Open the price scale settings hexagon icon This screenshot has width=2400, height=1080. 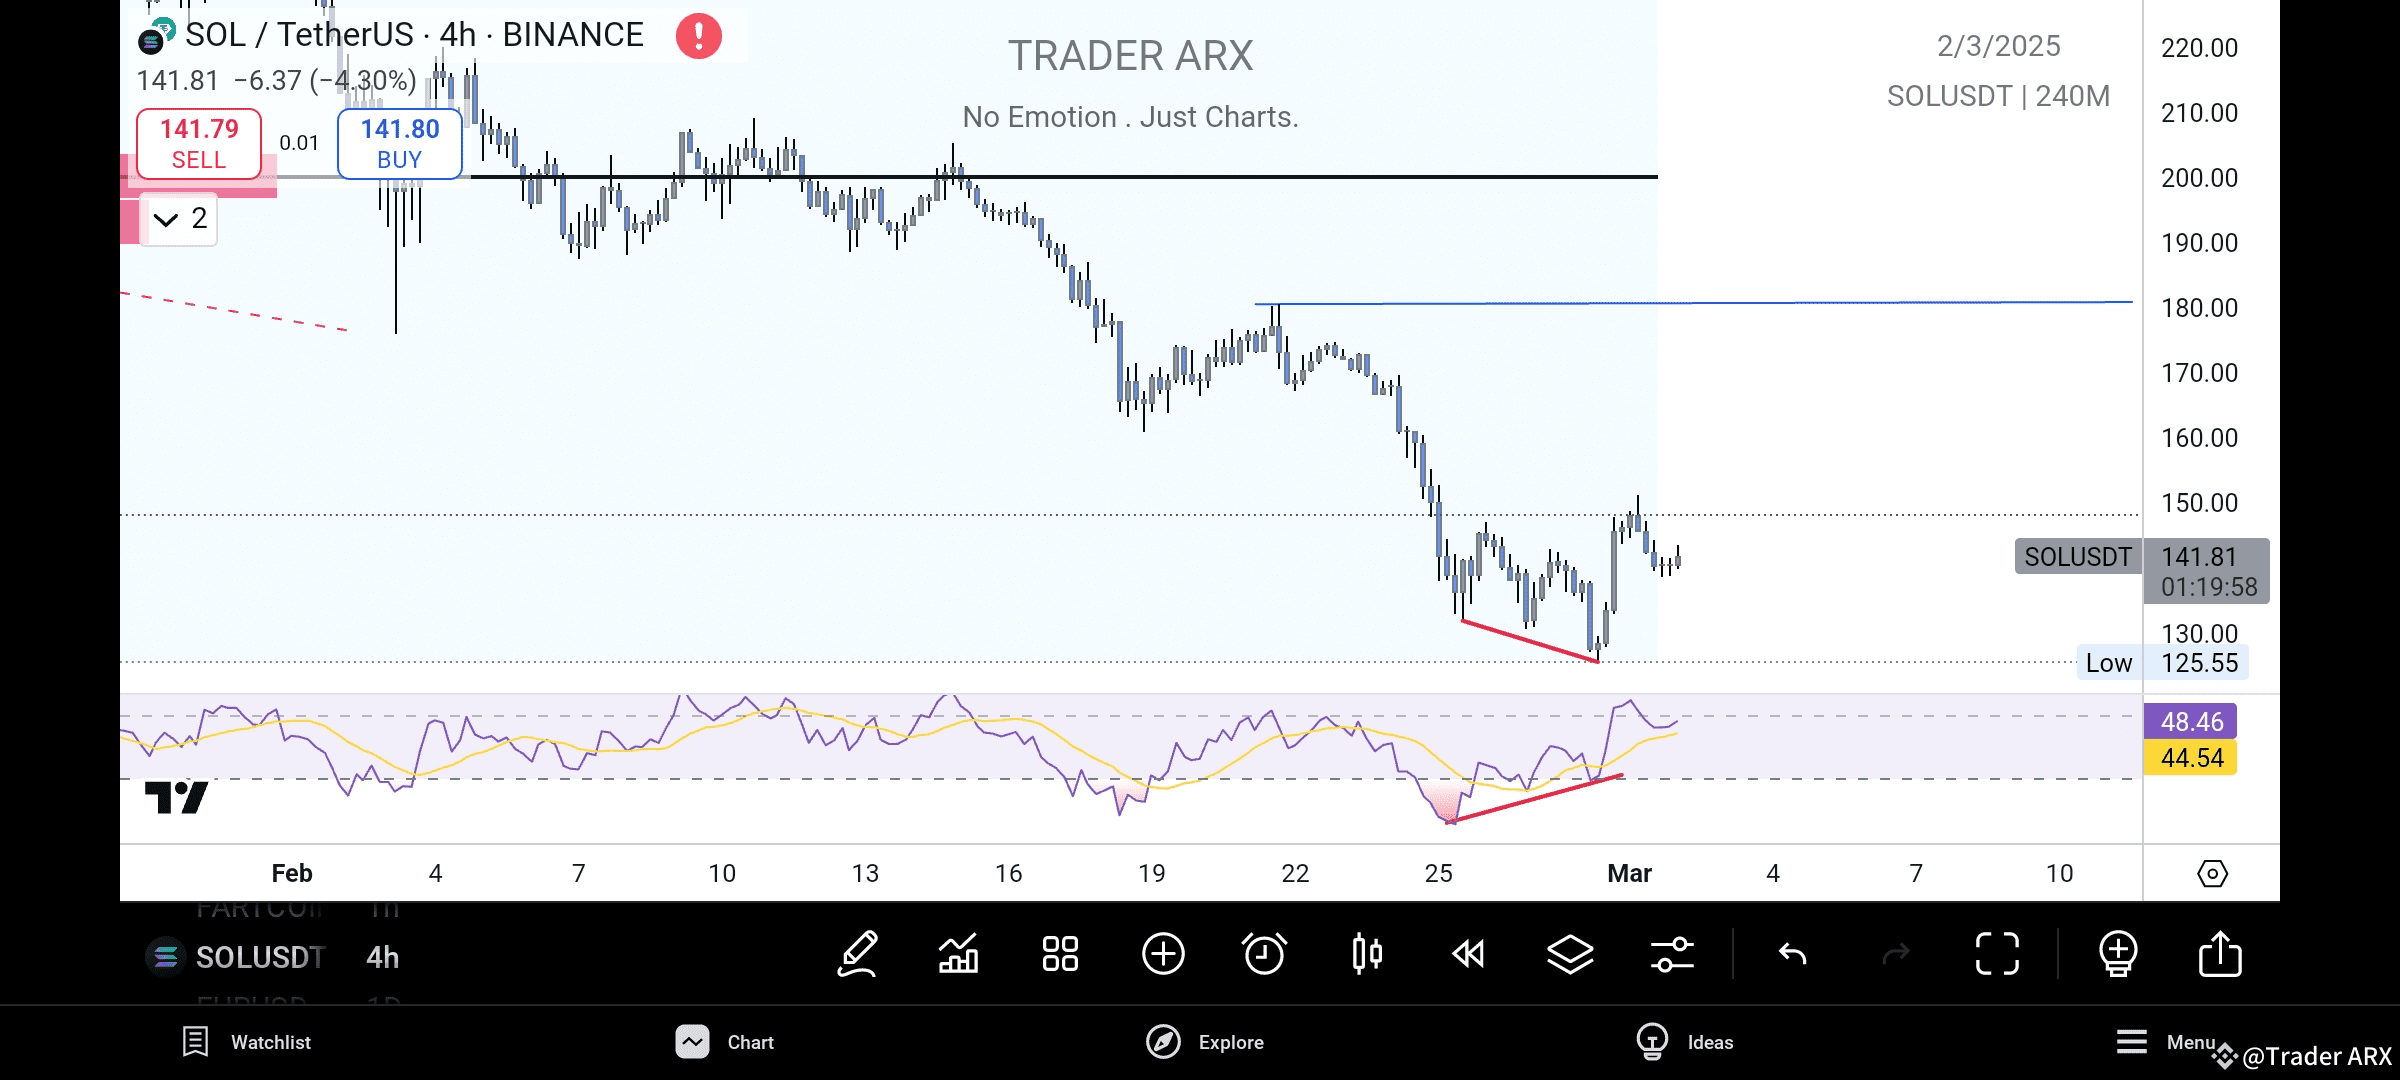(2212, 873)
